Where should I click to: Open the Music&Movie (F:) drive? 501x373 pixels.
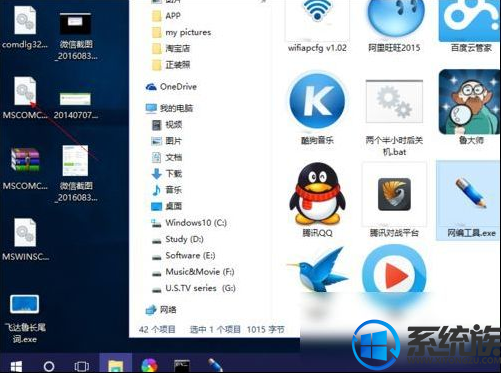(193, 272)
